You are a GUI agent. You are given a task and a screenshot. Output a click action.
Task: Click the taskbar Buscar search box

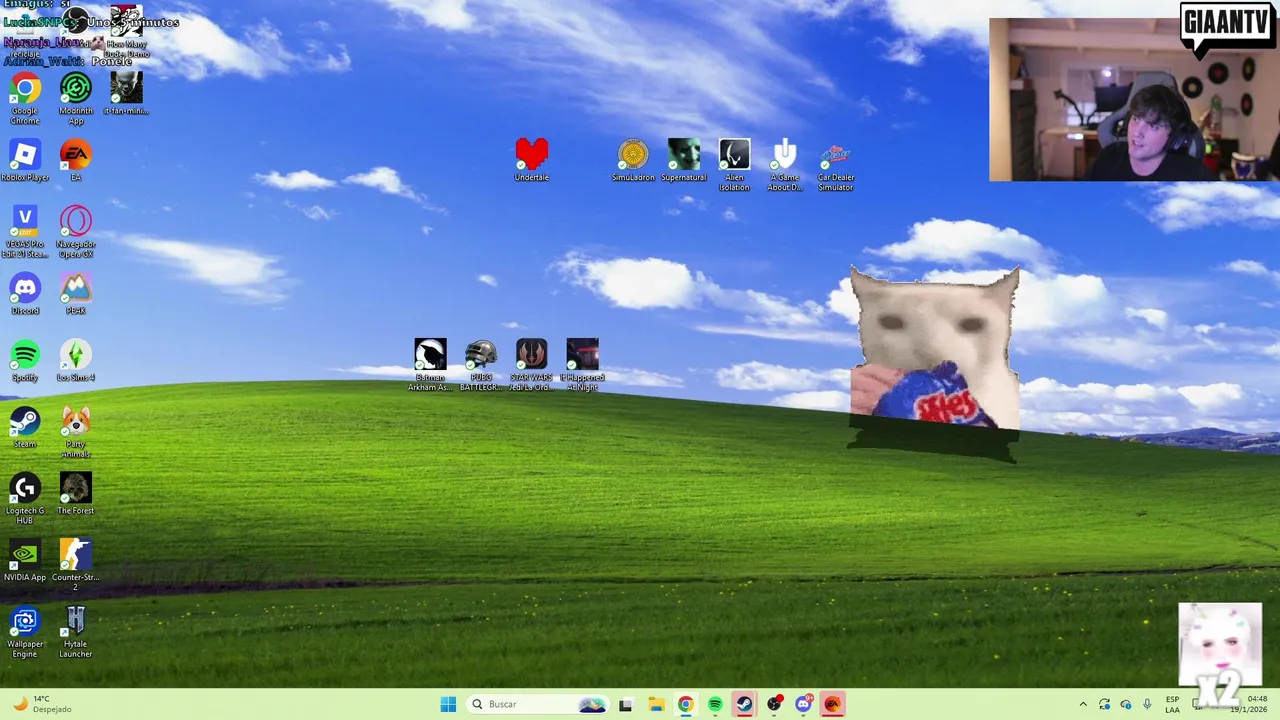click(537, 704)
